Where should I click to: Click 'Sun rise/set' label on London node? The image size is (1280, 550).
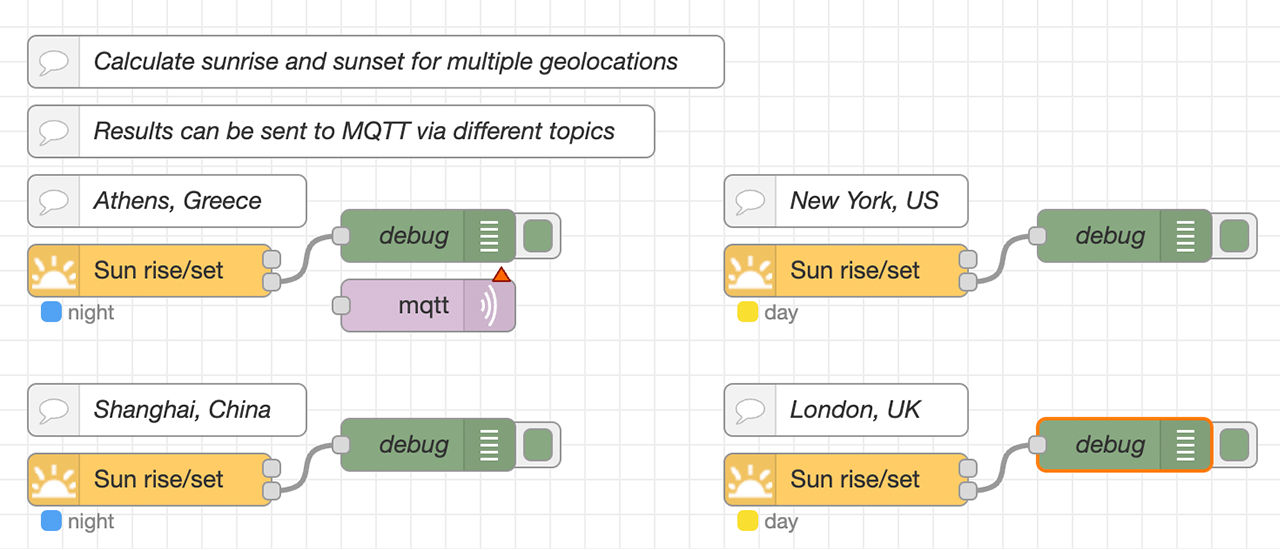pos(855,479)
